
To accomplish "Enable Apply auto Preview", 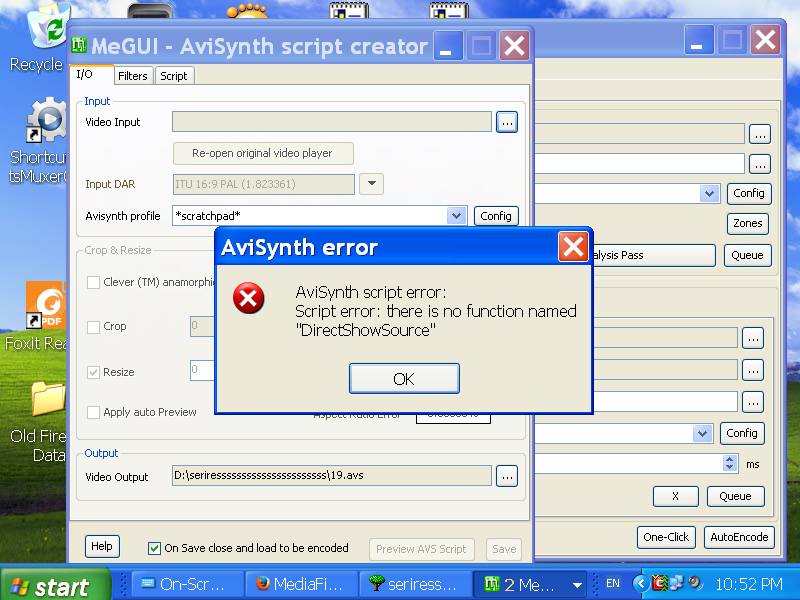I will point(93,412).
